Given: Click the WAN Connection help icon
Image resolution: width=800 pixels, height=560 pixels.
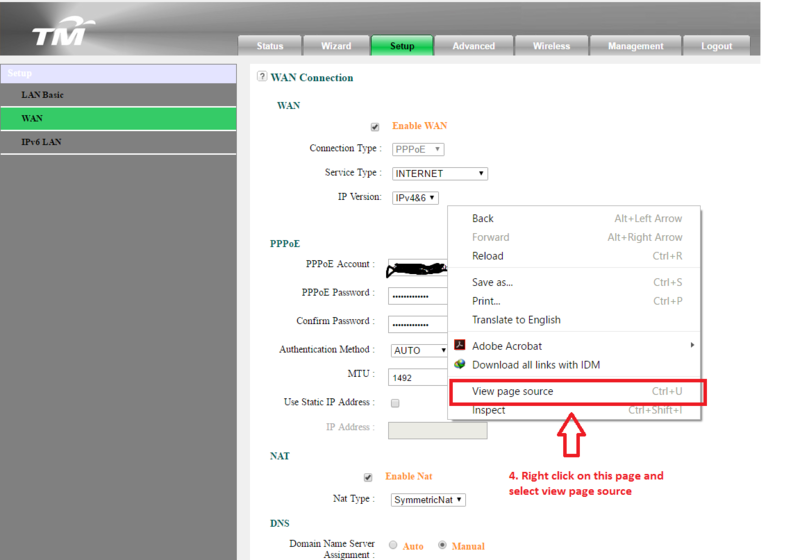Looking at the screenshot, I should [x=262, y=77].
